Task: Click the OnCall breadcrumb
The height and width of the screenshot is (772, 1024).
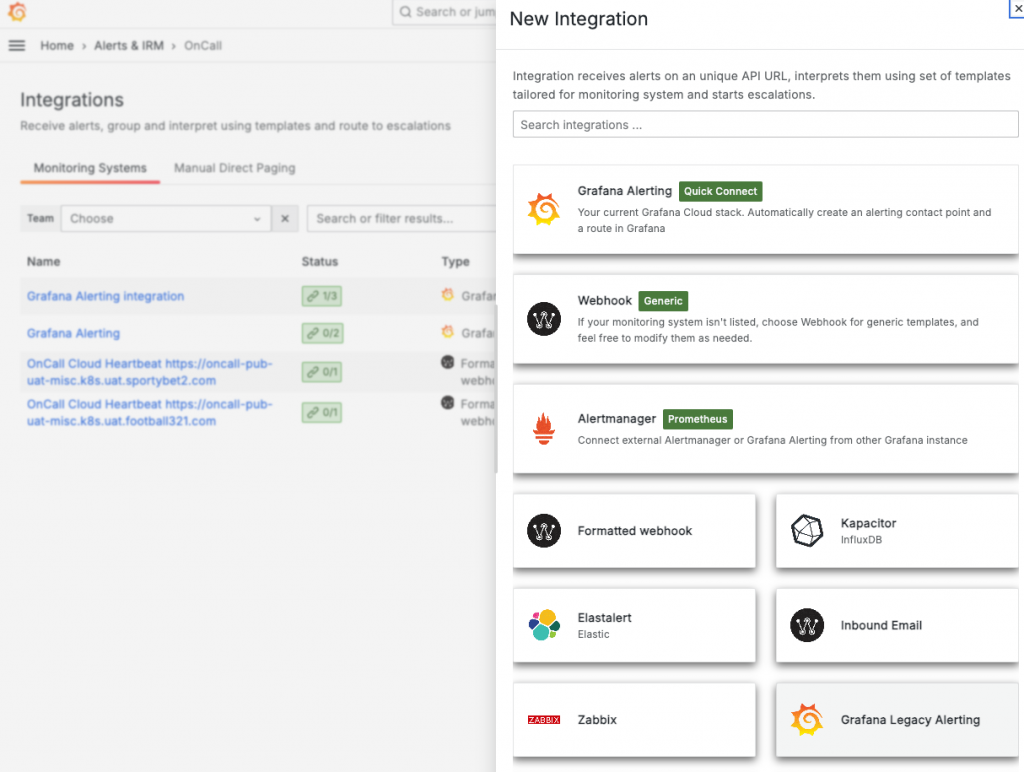Action: pyautogui.click(x=202, y=46)
